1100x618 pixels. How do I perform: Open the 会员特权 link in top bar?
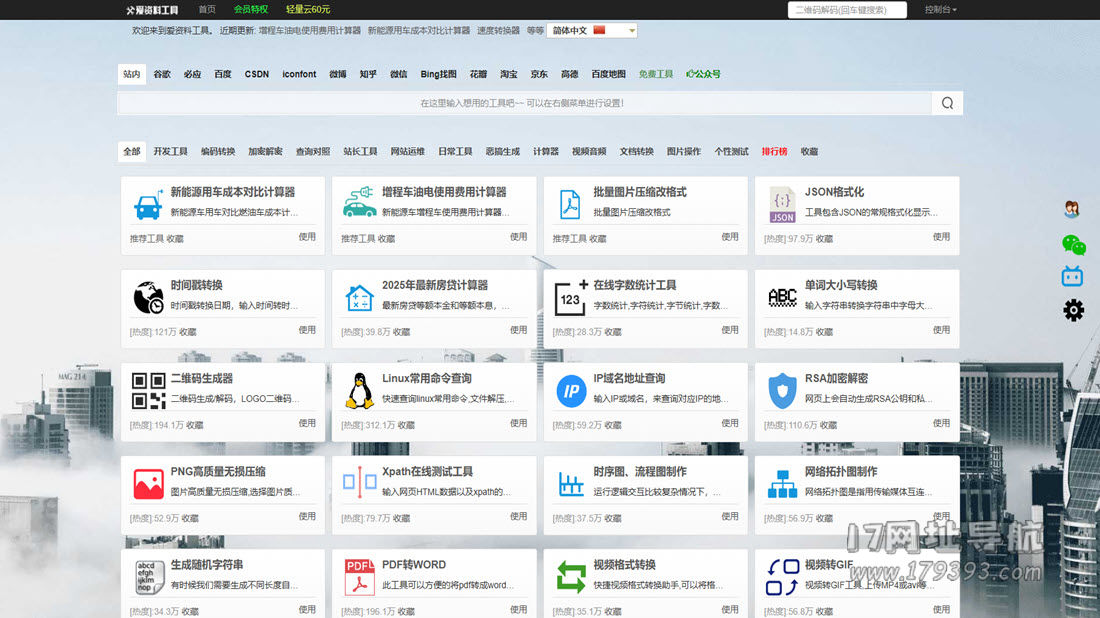point(250,10)
